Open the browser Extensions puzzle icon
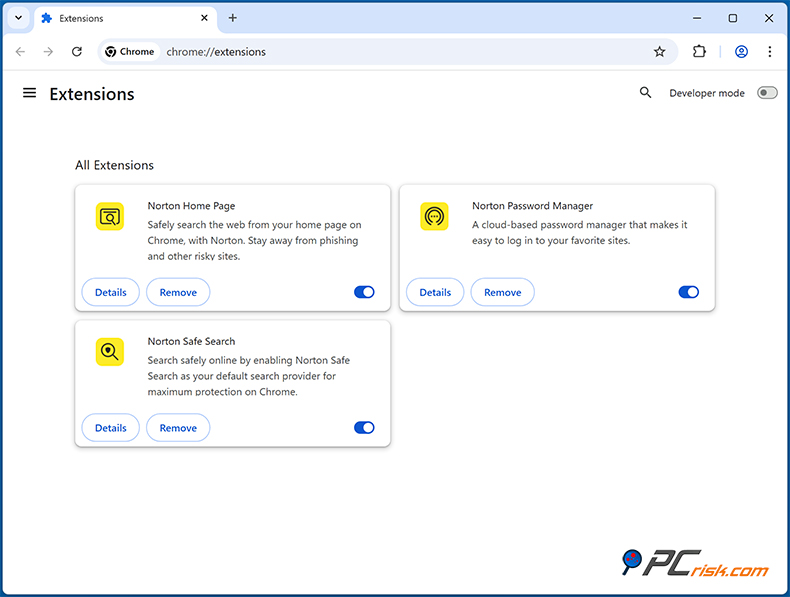The image size is (790, 597). pyautogui.click(x=700, y=52)
